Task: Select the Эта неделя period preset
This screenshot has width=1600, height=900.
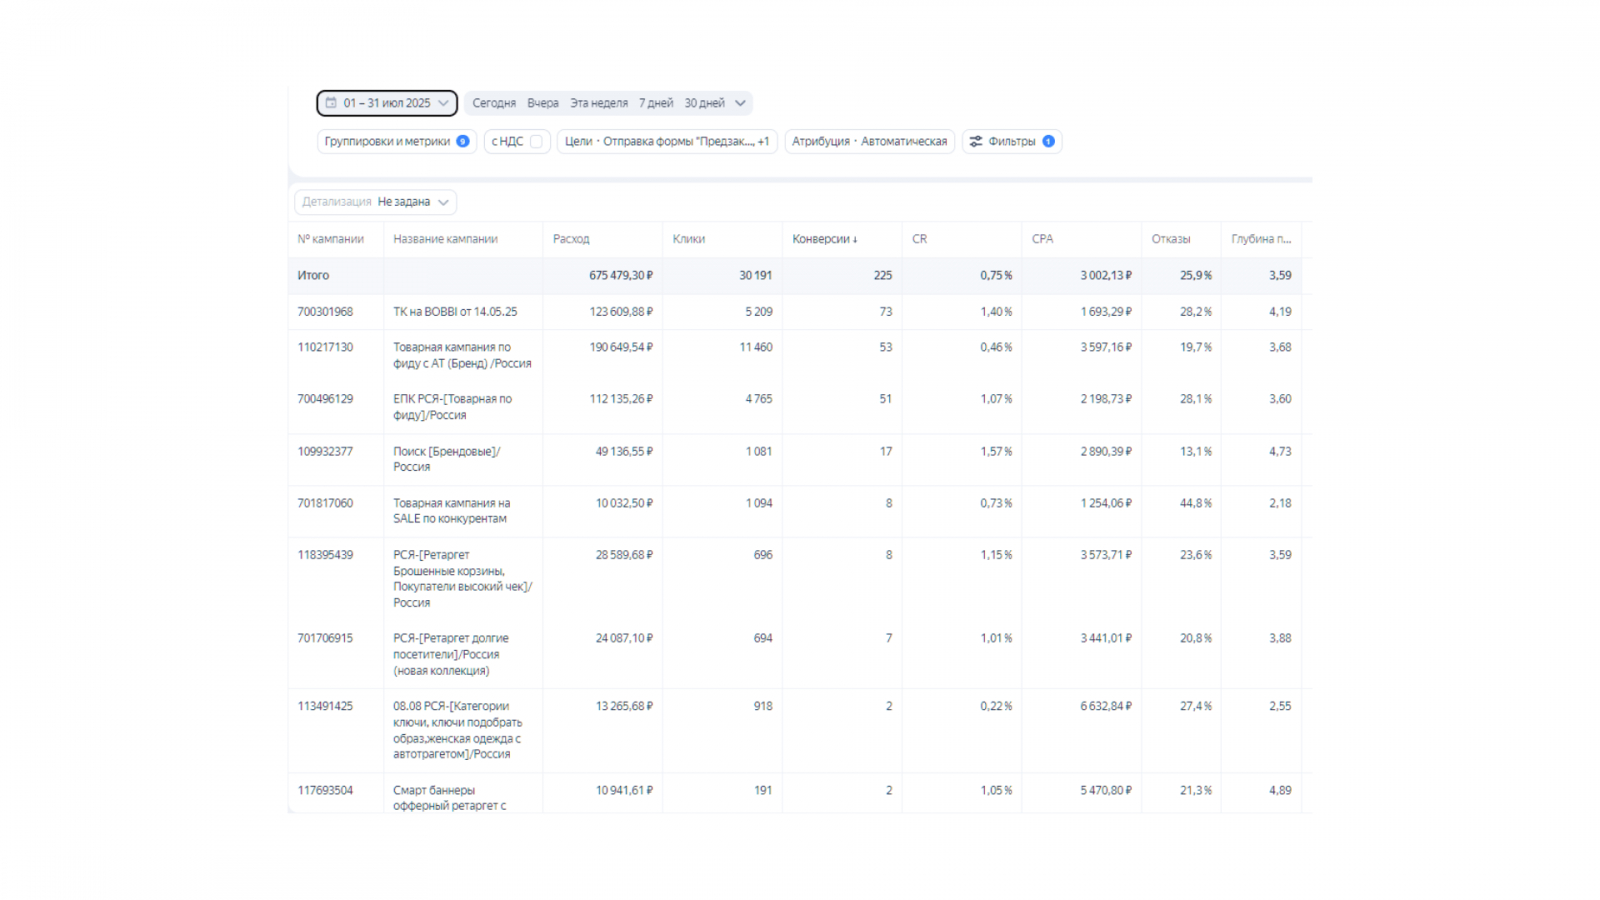Action: 599,103
